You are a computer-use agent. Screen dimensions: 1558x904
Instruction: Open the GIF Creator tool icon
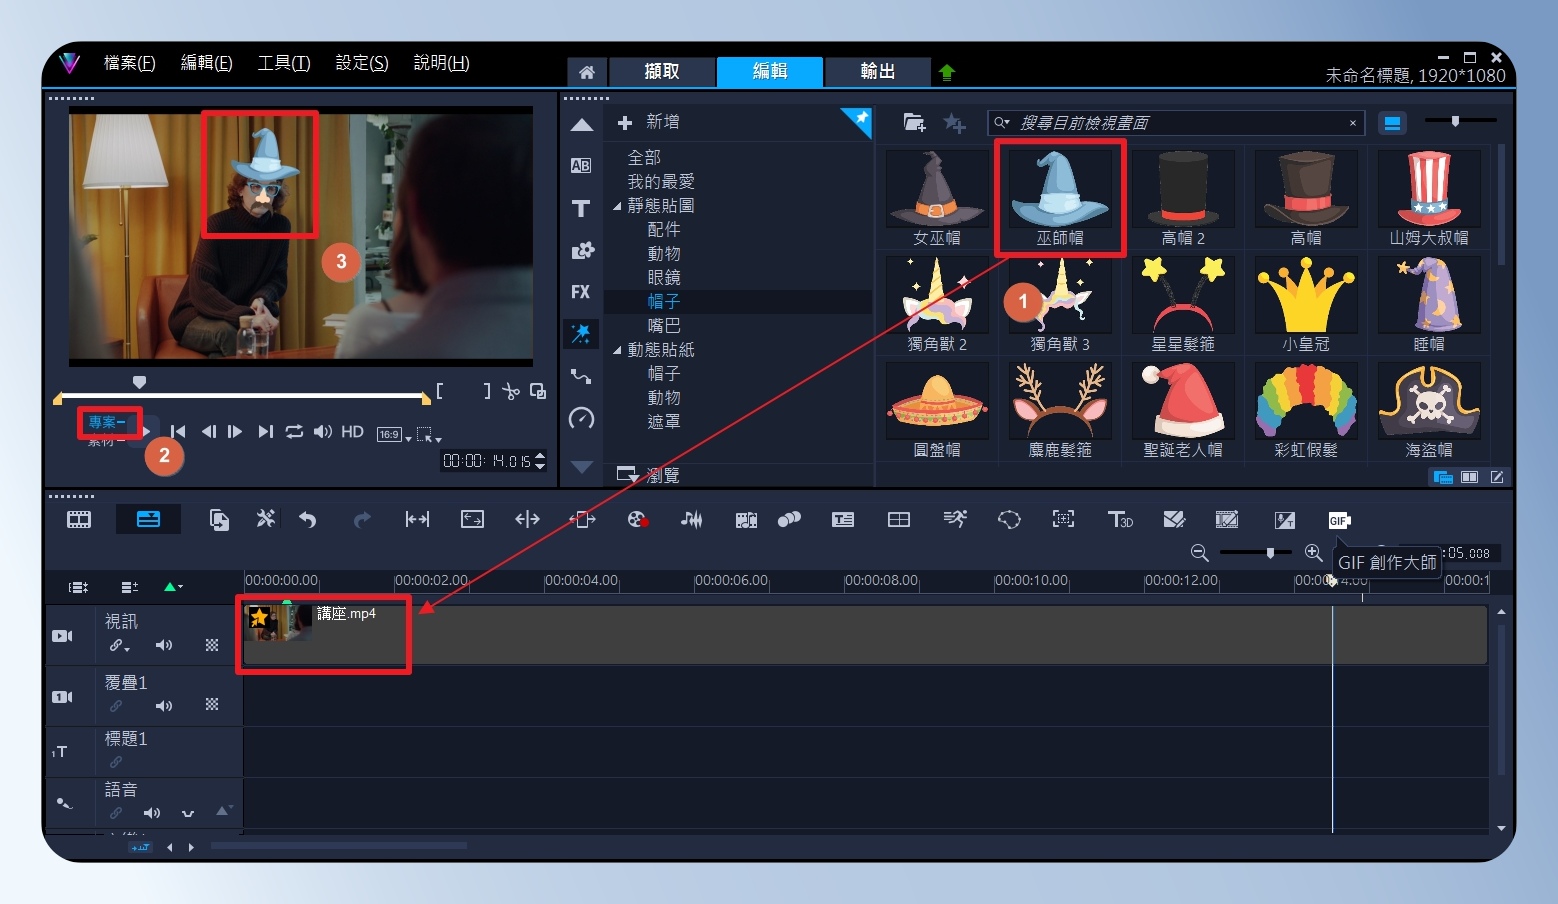(1339, 520)
